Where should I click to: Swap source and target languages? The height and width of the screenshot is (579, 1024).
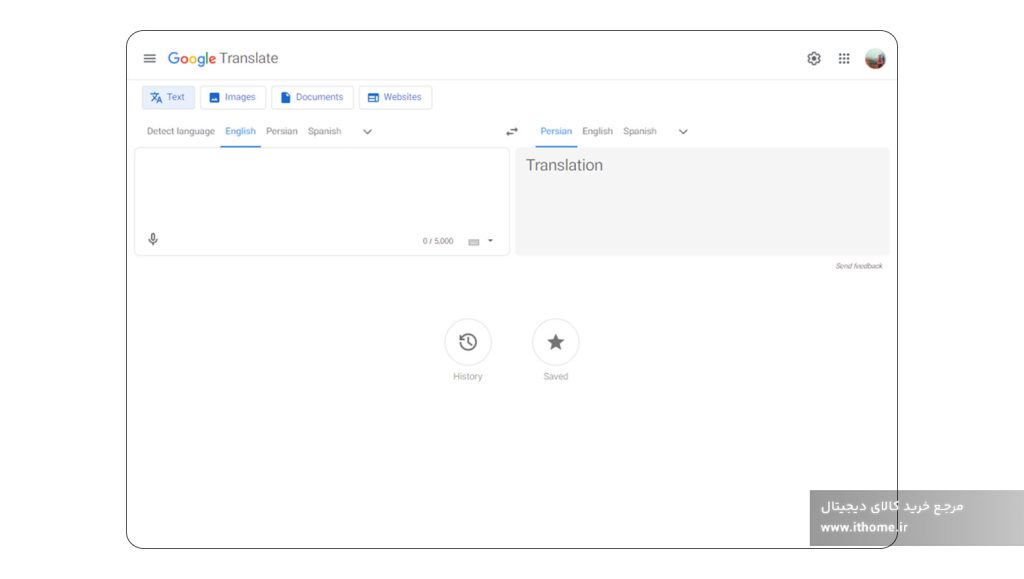tap(512, 132)
